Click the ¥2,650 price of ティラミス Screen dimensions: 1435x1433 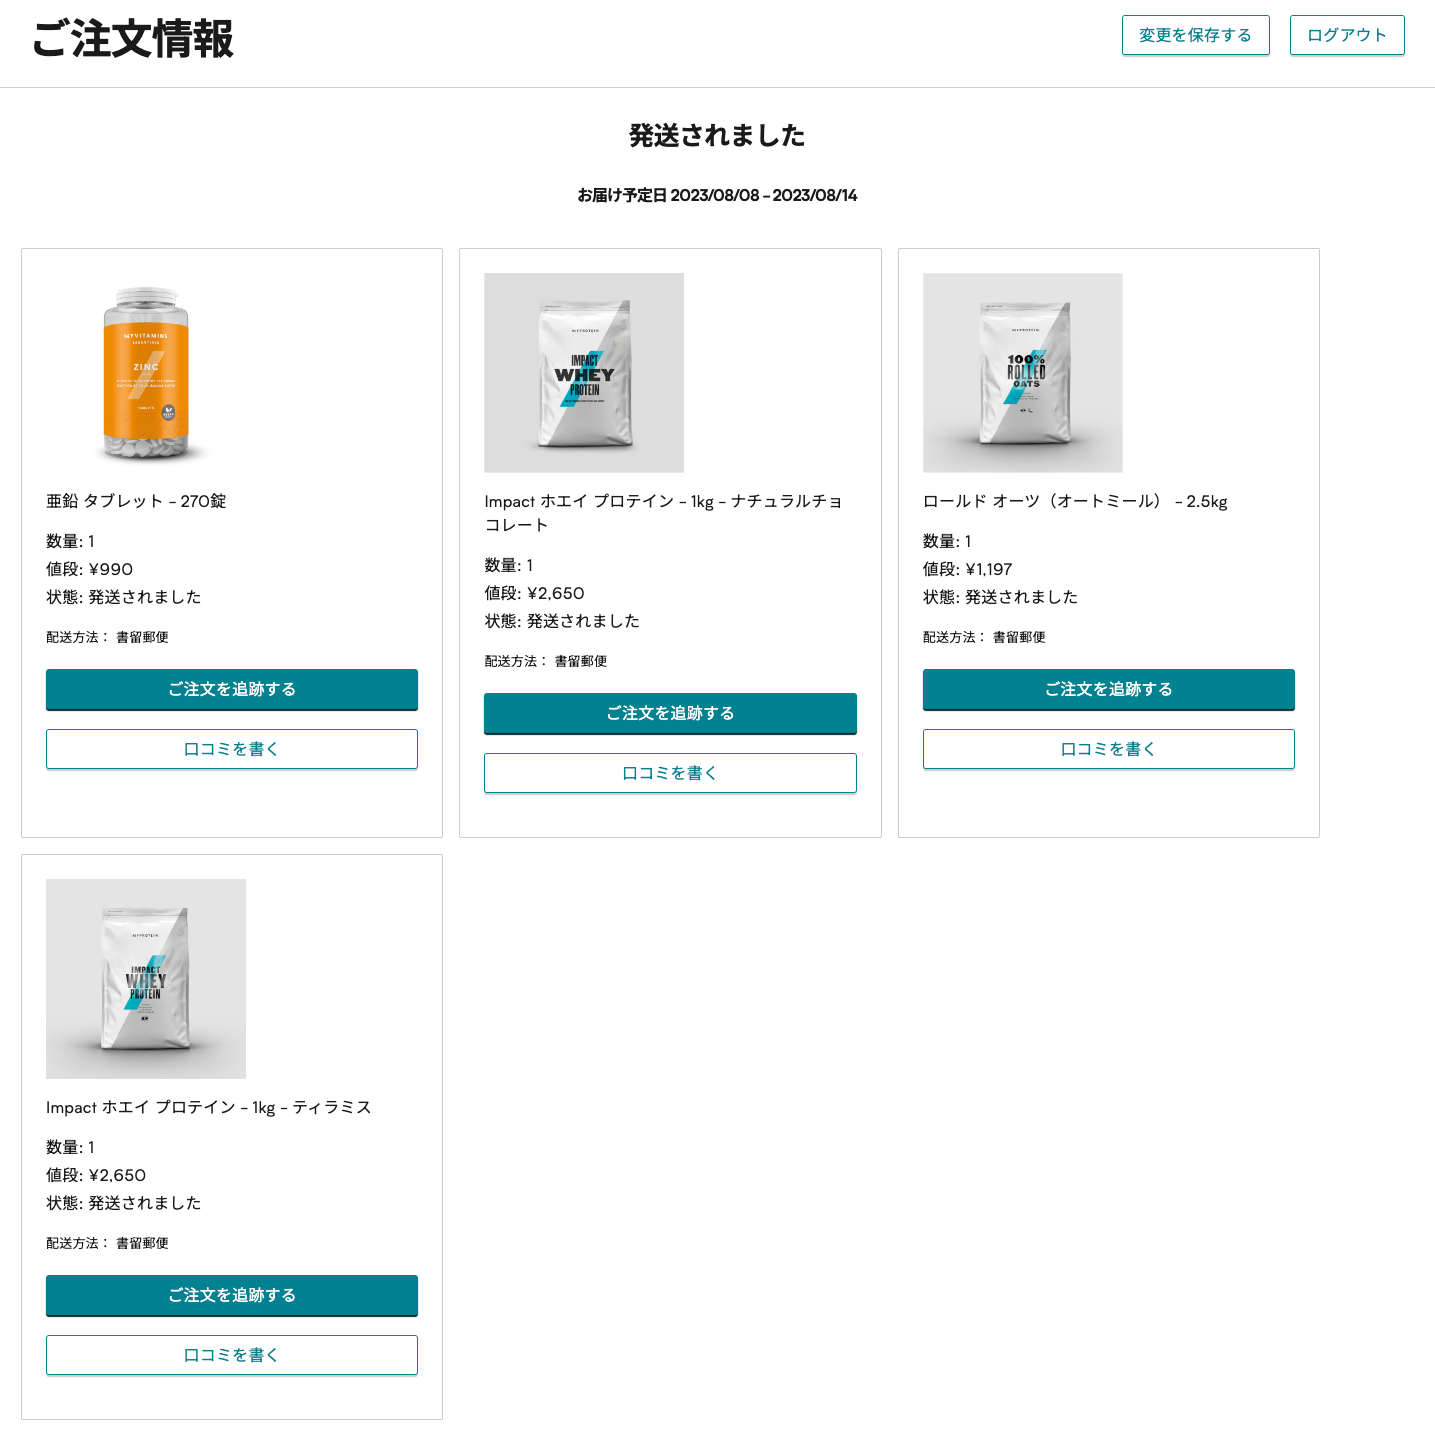(117, 1175)
